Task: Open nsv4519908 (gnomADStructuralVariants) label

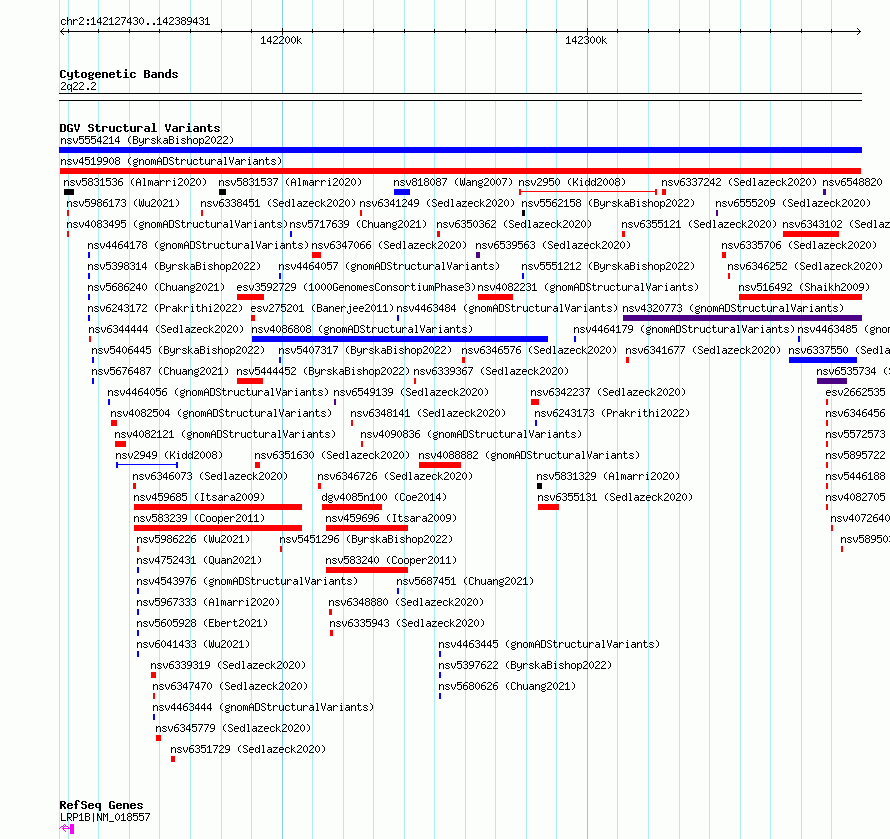Action: click(171, 161)
